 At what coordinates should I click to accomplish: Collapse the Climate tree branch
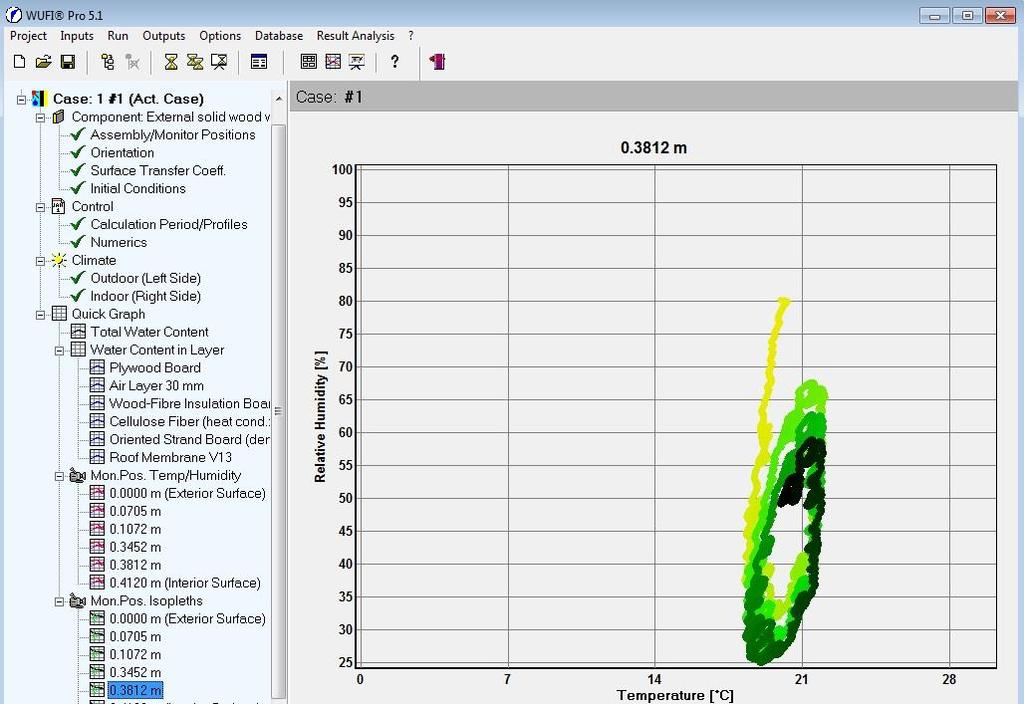40,261
